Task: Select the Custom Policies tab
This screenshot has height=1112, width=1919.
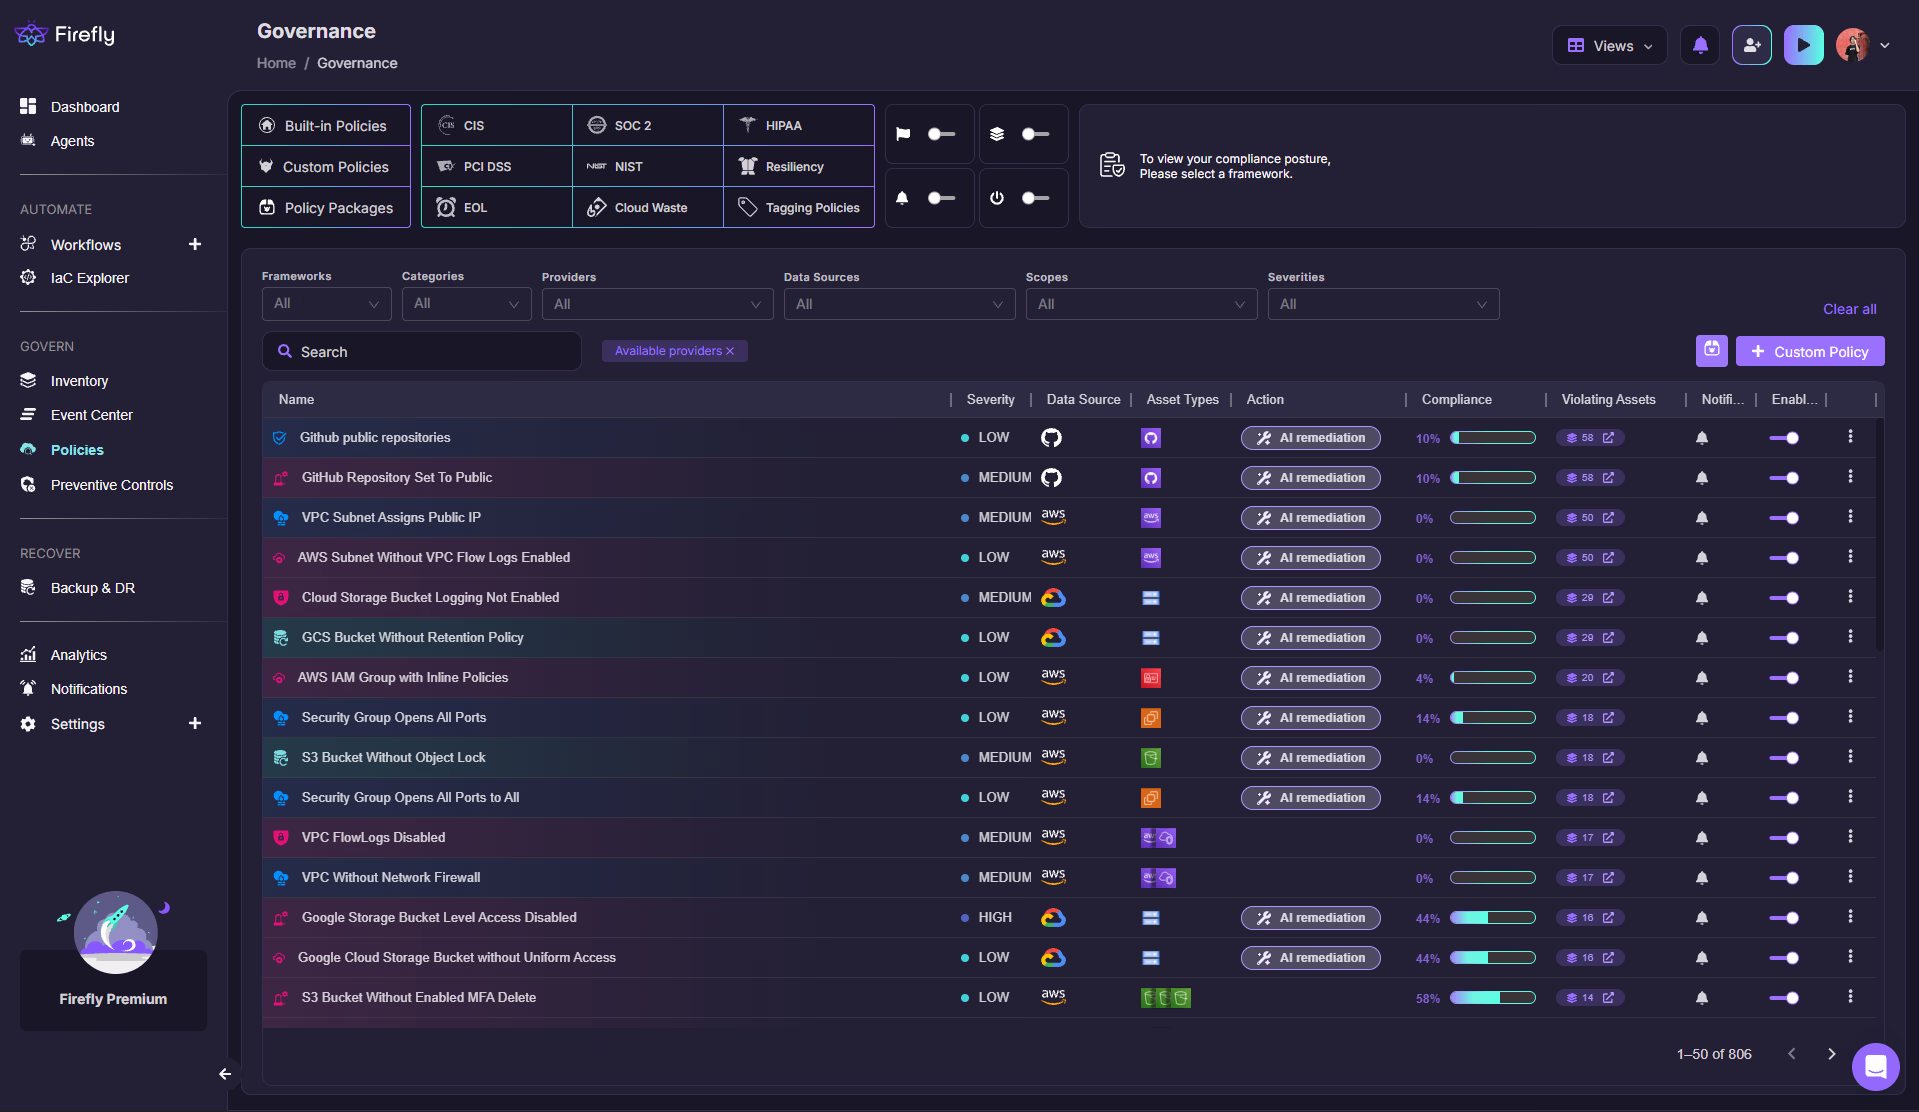Action: [x=326, y=167]
